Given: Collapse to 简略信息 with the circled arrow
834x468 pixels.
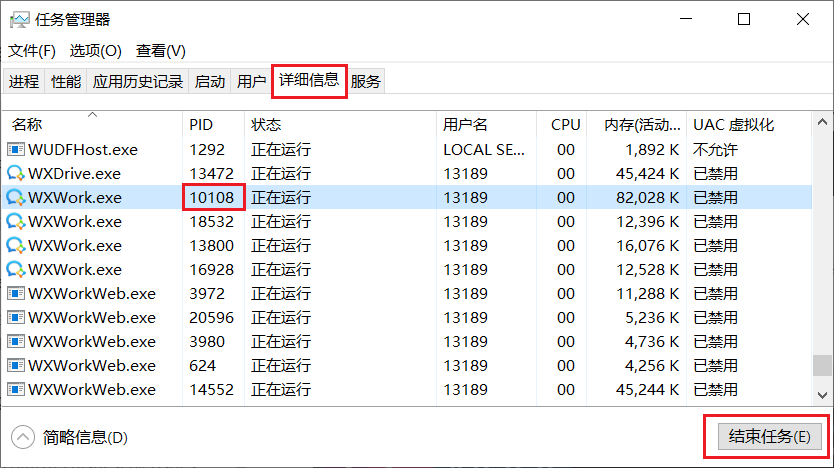Looking at the screenshot, I should (x=23, y=438).
